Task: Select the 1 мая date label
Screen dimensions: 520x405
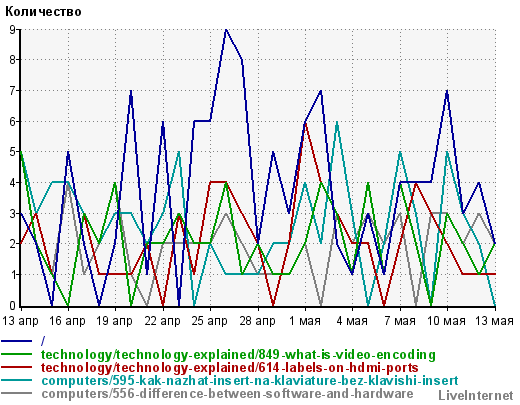Action: [x=305, y=321]
